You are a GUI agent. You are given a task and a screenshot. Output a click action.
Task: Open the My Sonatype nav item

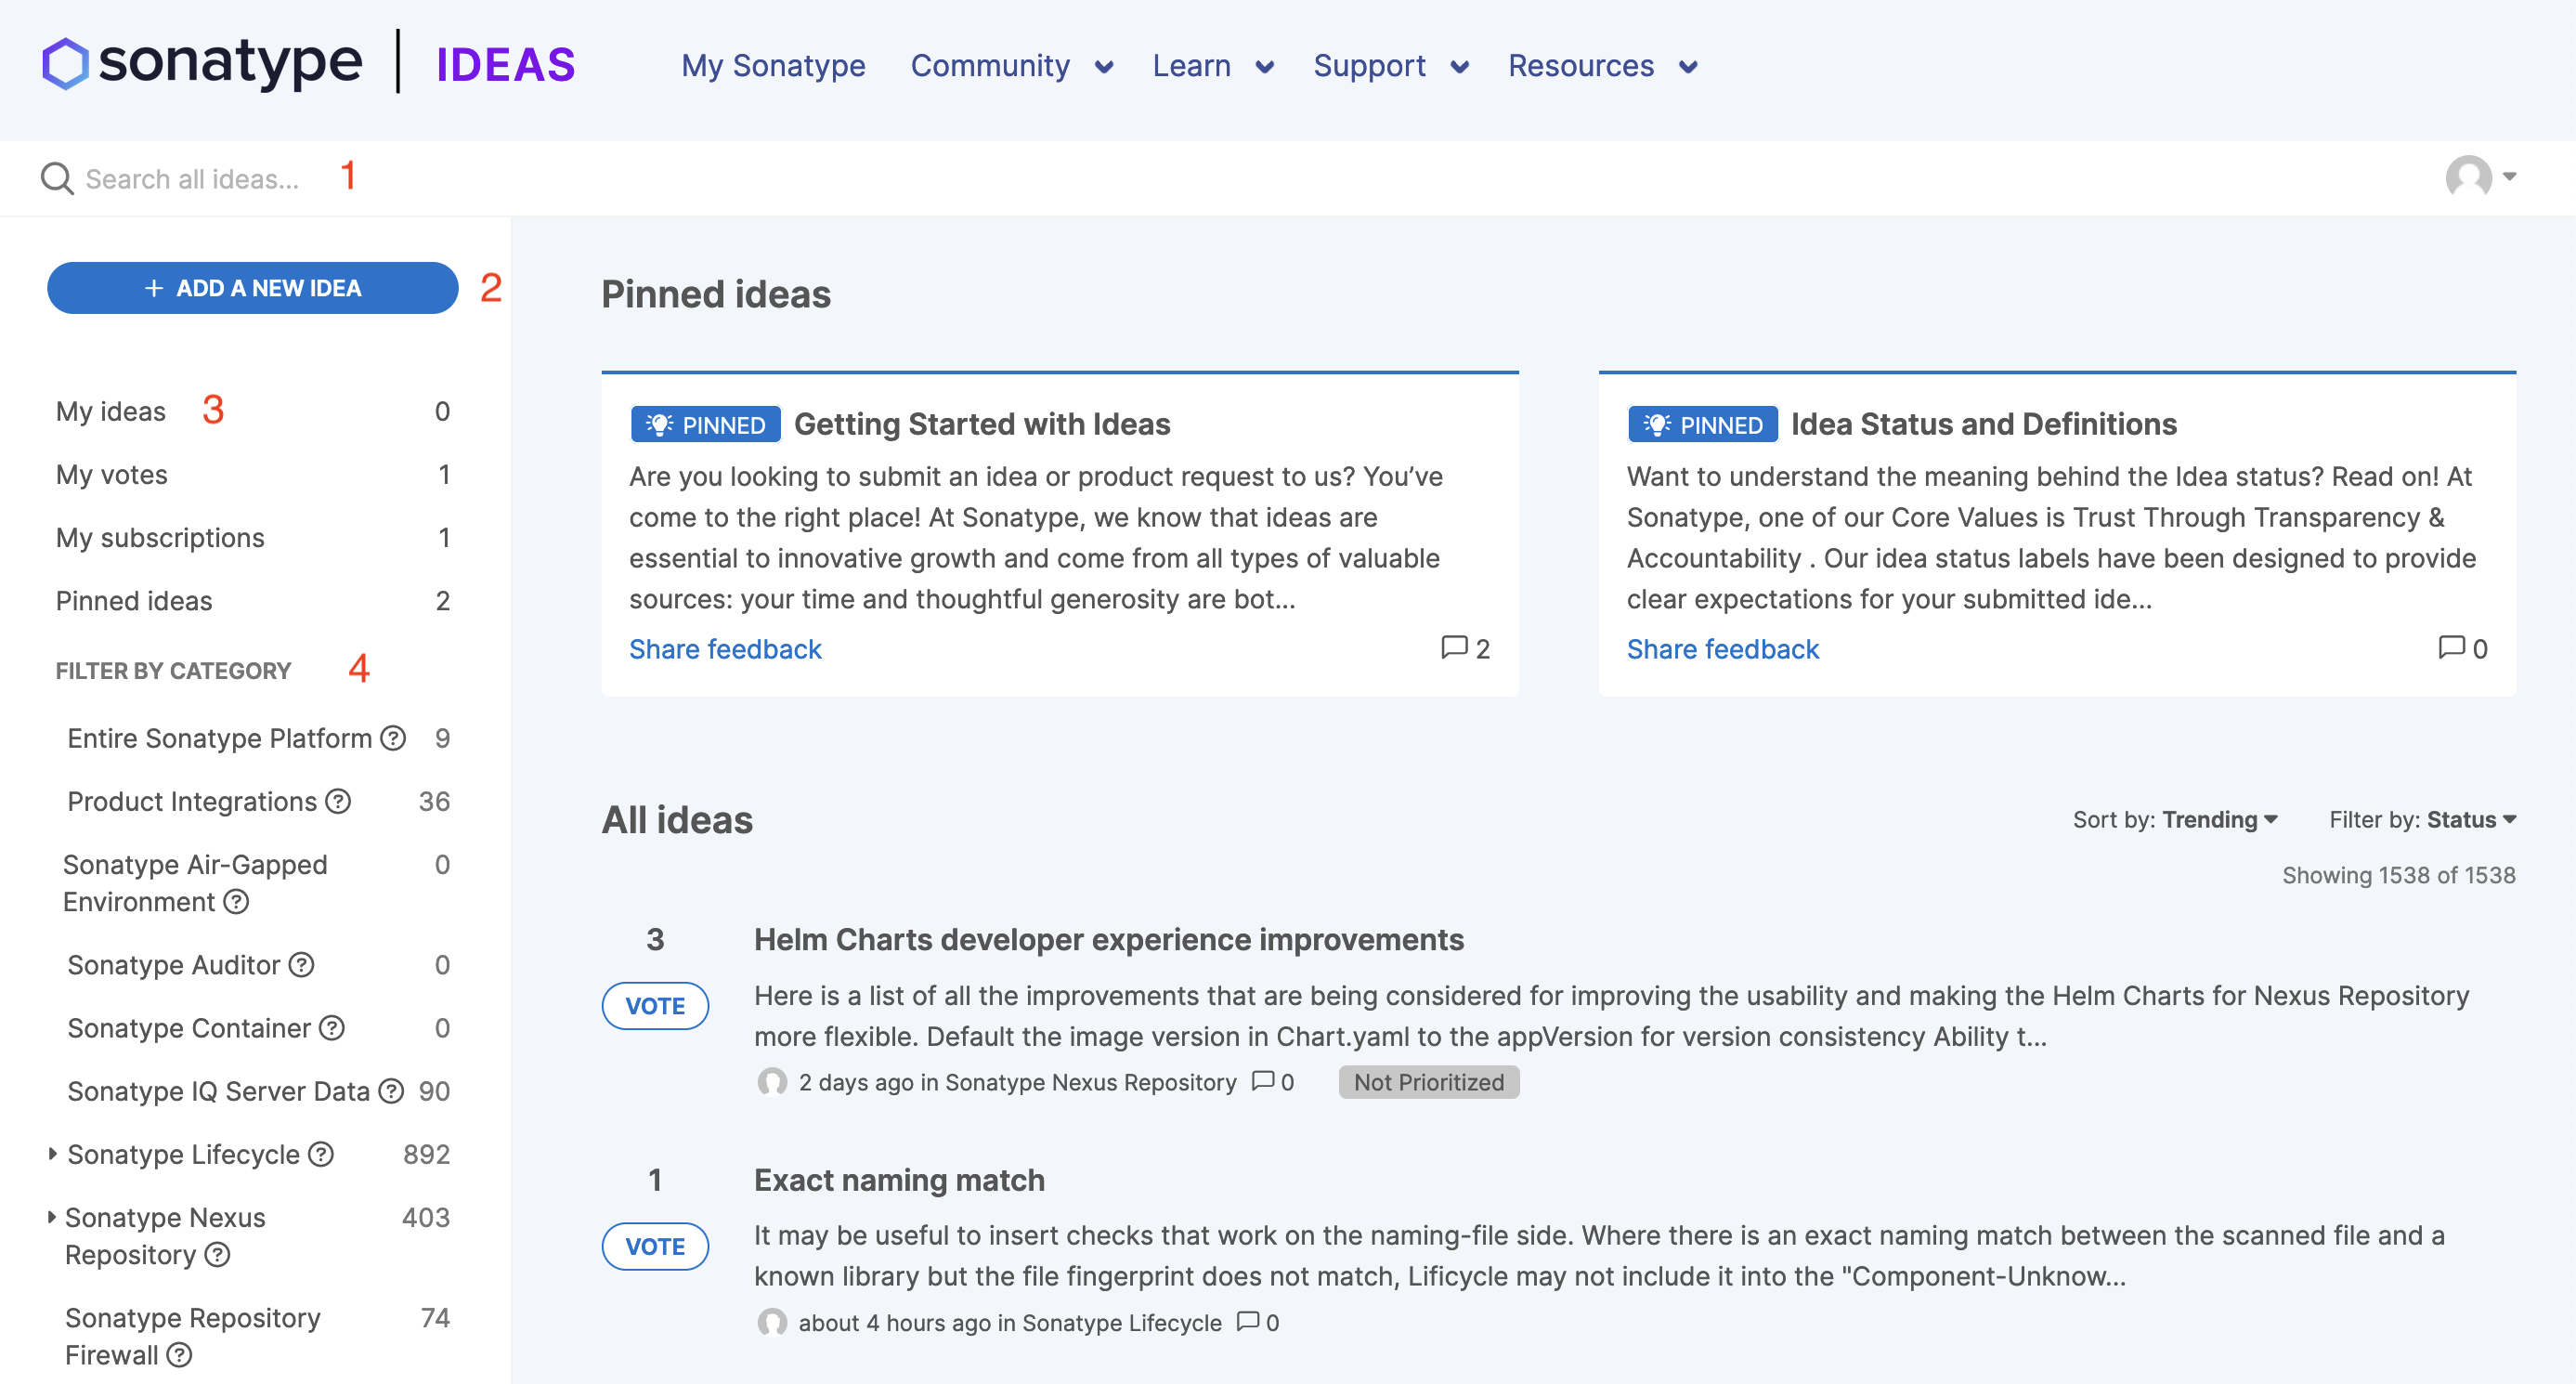click(x=773, y=66)
